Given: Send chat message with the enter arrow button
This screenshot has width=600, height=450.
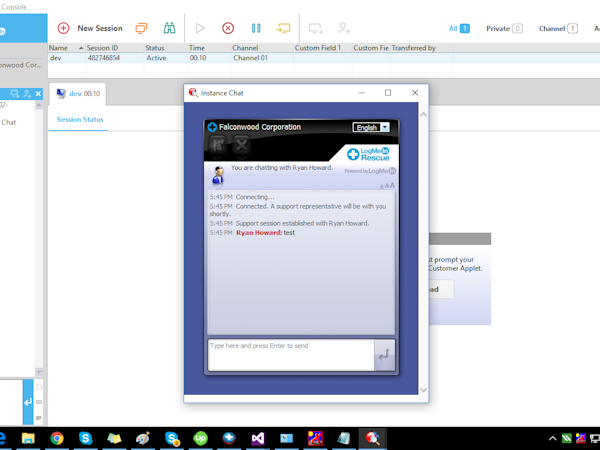Looking at the screenshot, I should pos(384,355).
